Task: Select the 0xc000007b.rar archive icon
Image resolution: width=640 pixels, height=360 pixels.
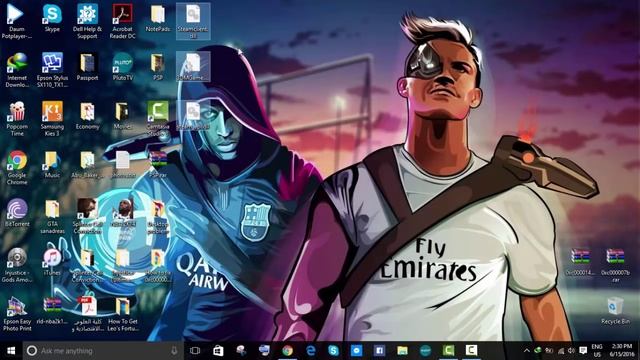Action: tap(615, 265)
